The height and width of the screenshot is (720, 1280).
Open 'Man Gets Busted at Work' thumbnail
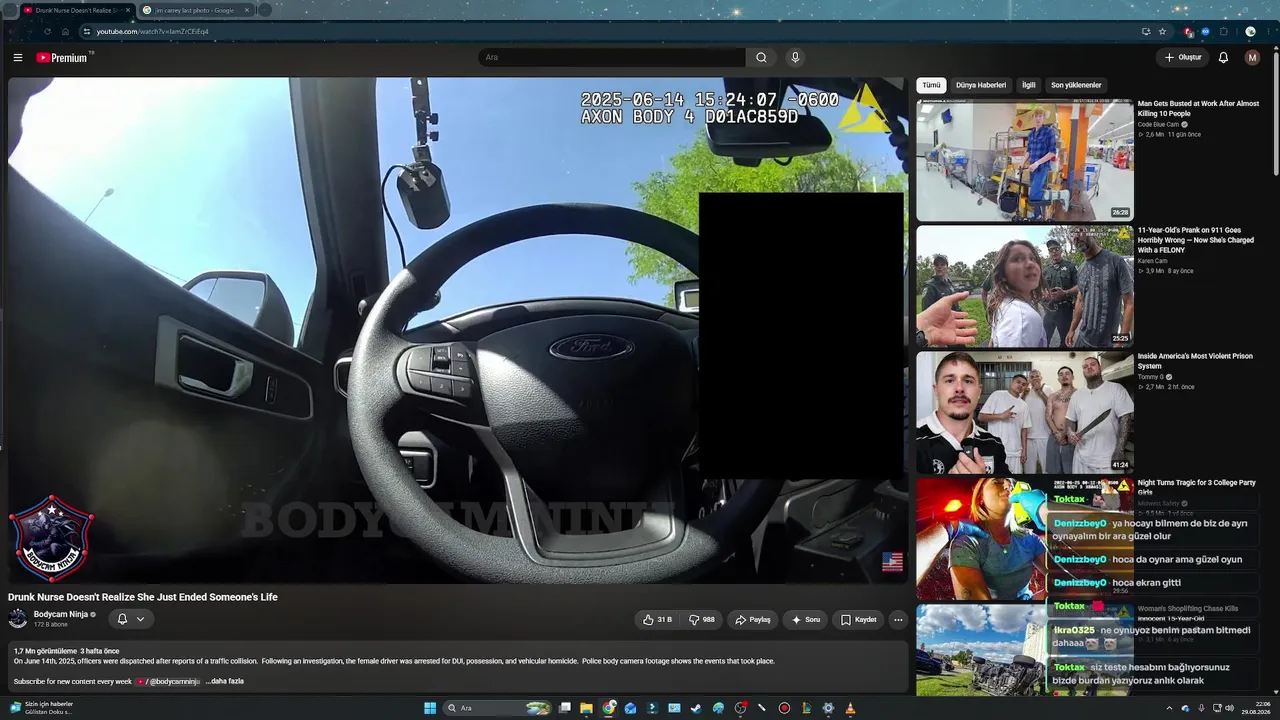pos(1025,160)
